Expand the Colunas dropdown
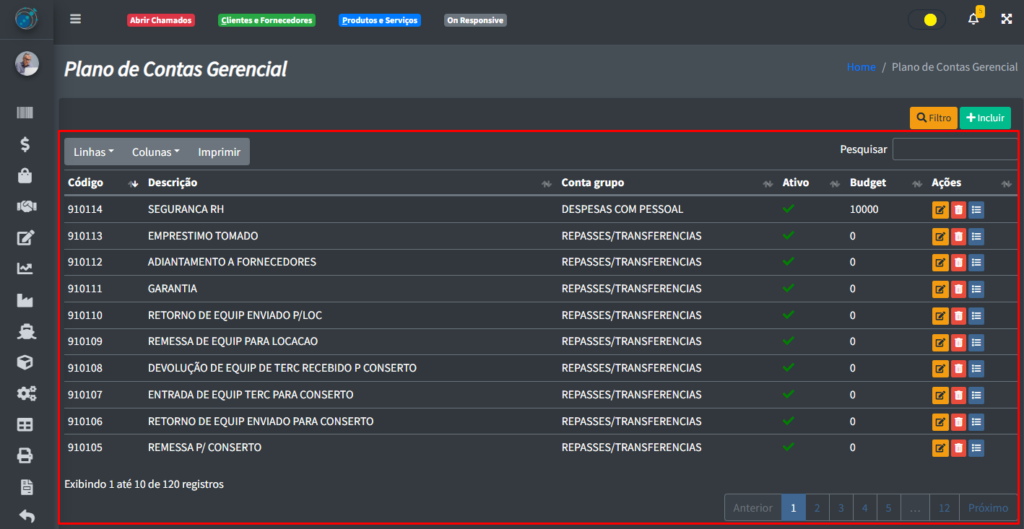The image size is (1024, 529). point(155,152)
